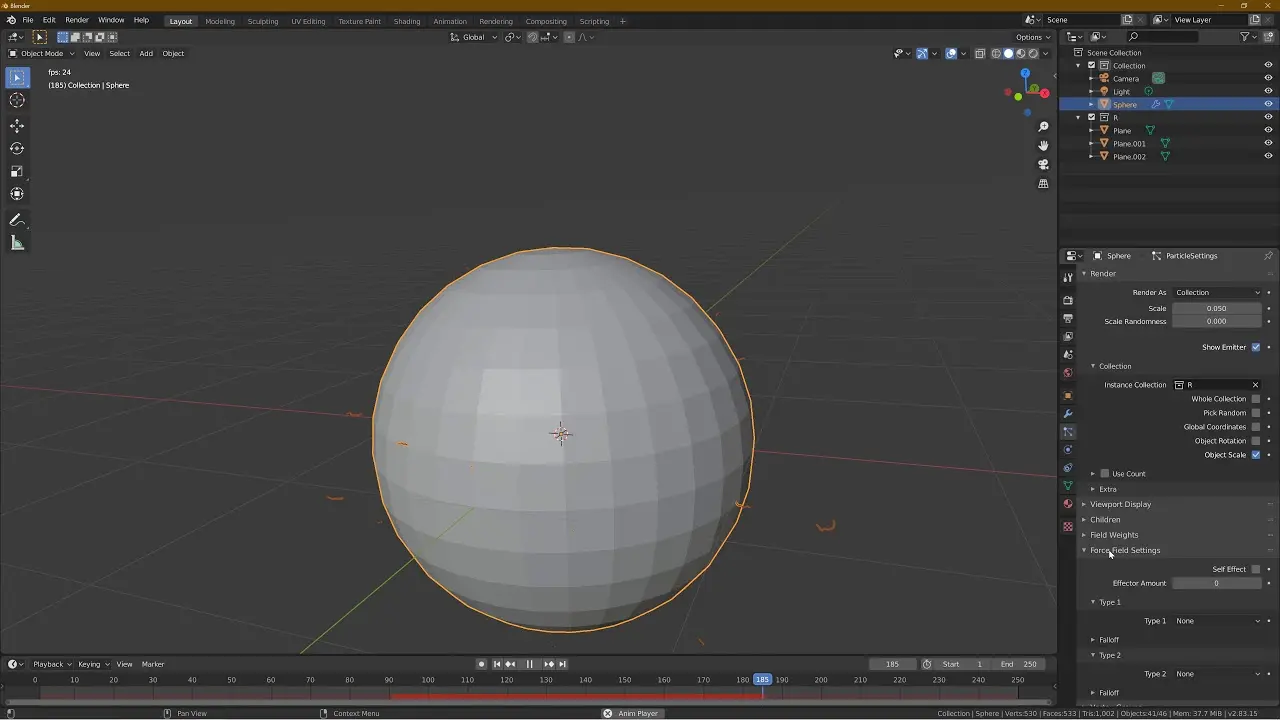Hide the Camera in the outliner
Viewport: 1280px width, 720px height.
point(1268,78)
